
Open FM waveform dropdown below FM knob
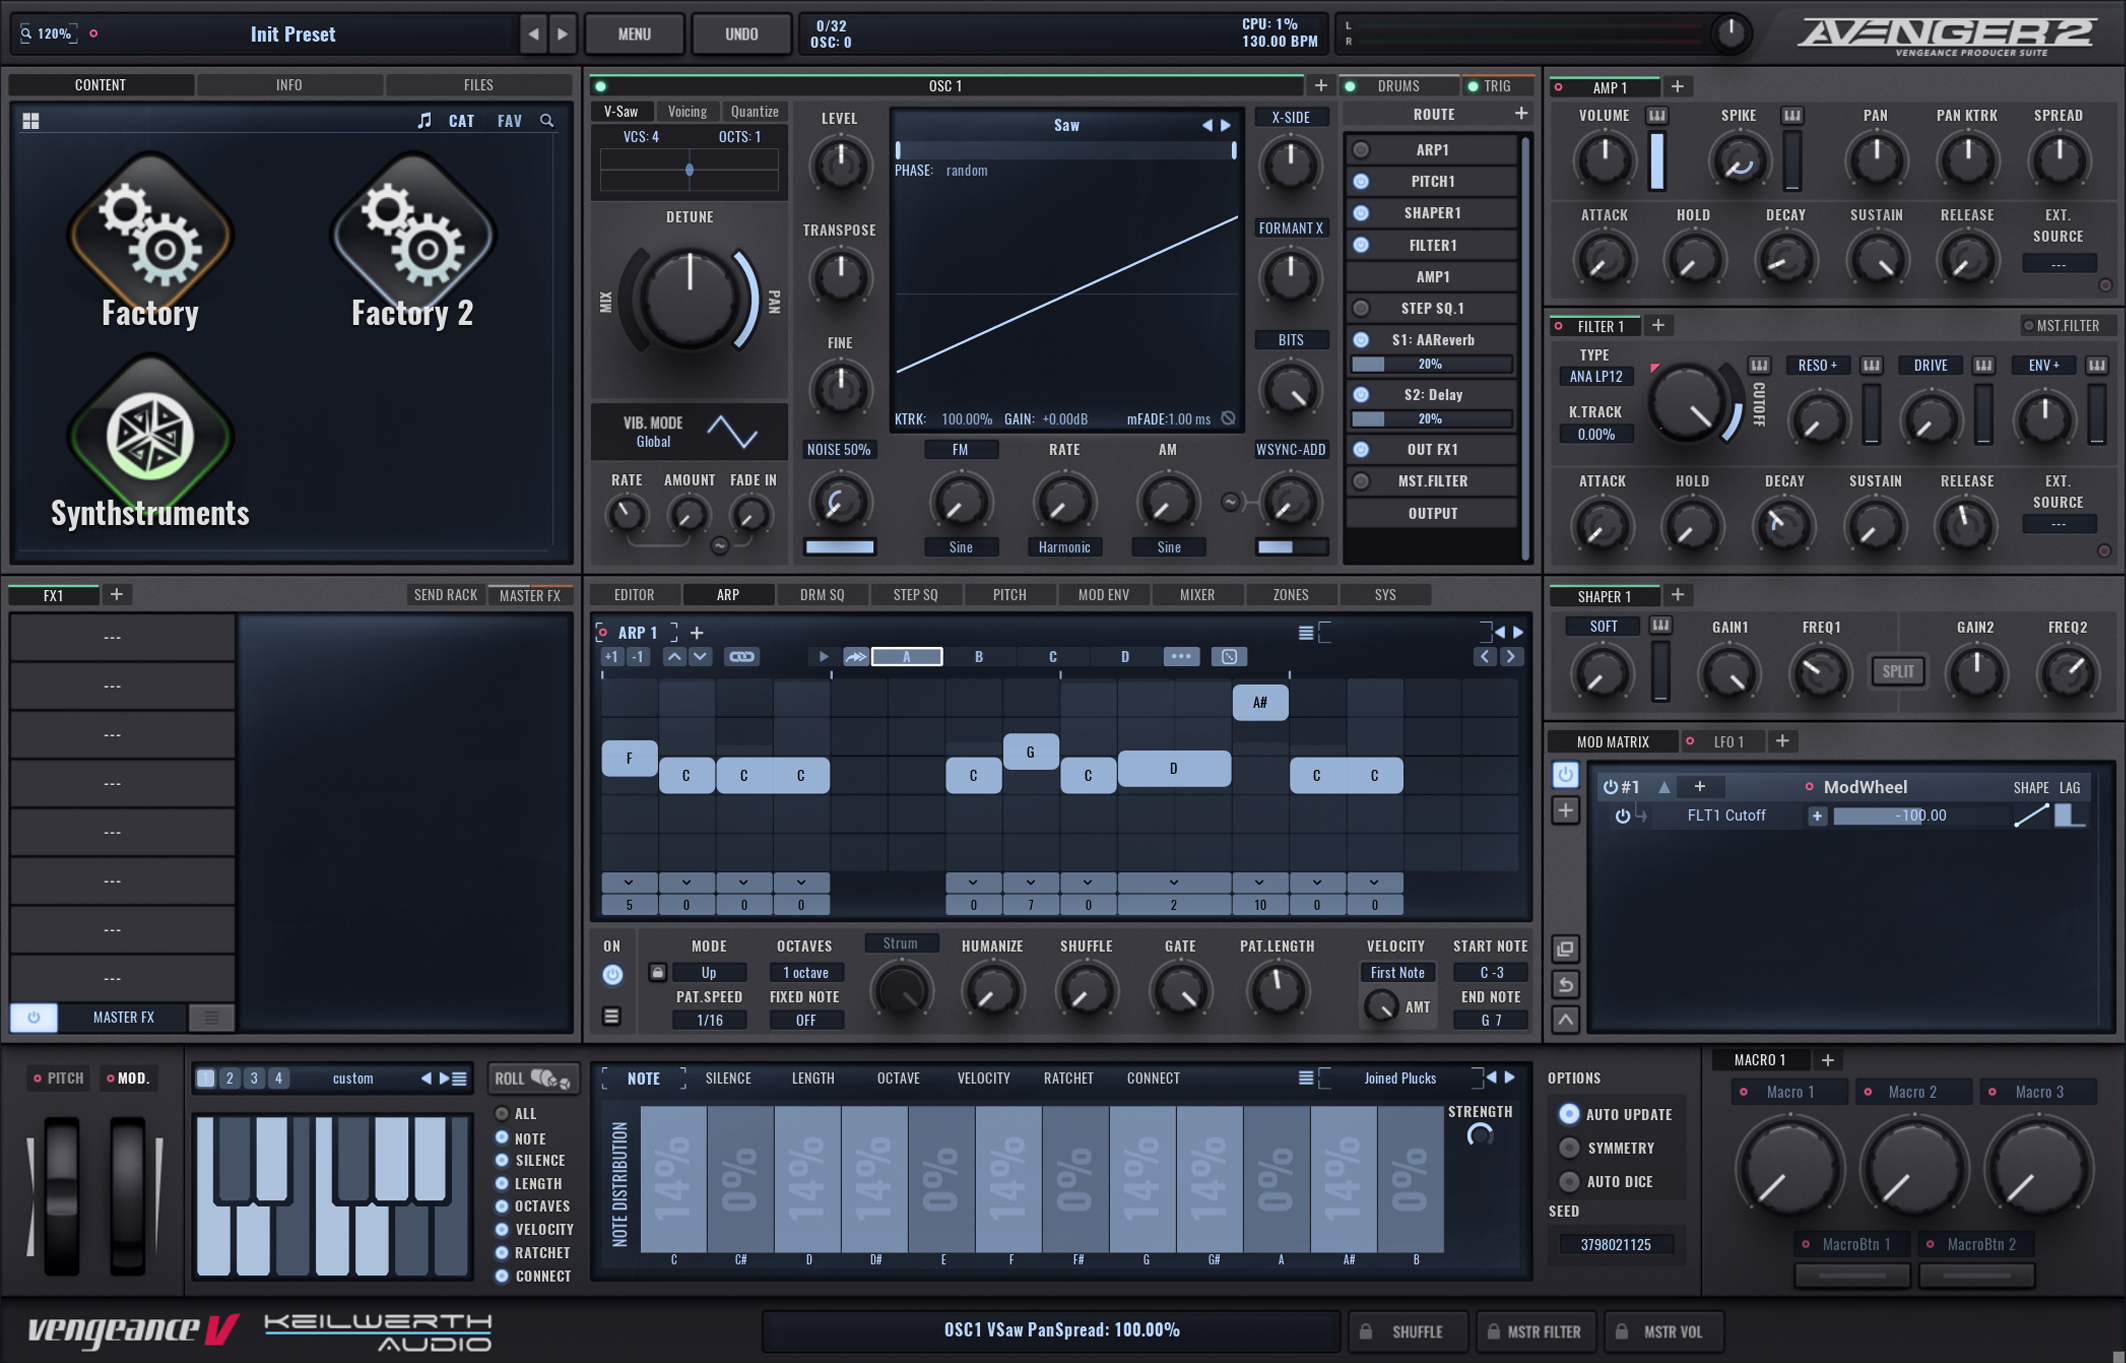pos(961,547)
